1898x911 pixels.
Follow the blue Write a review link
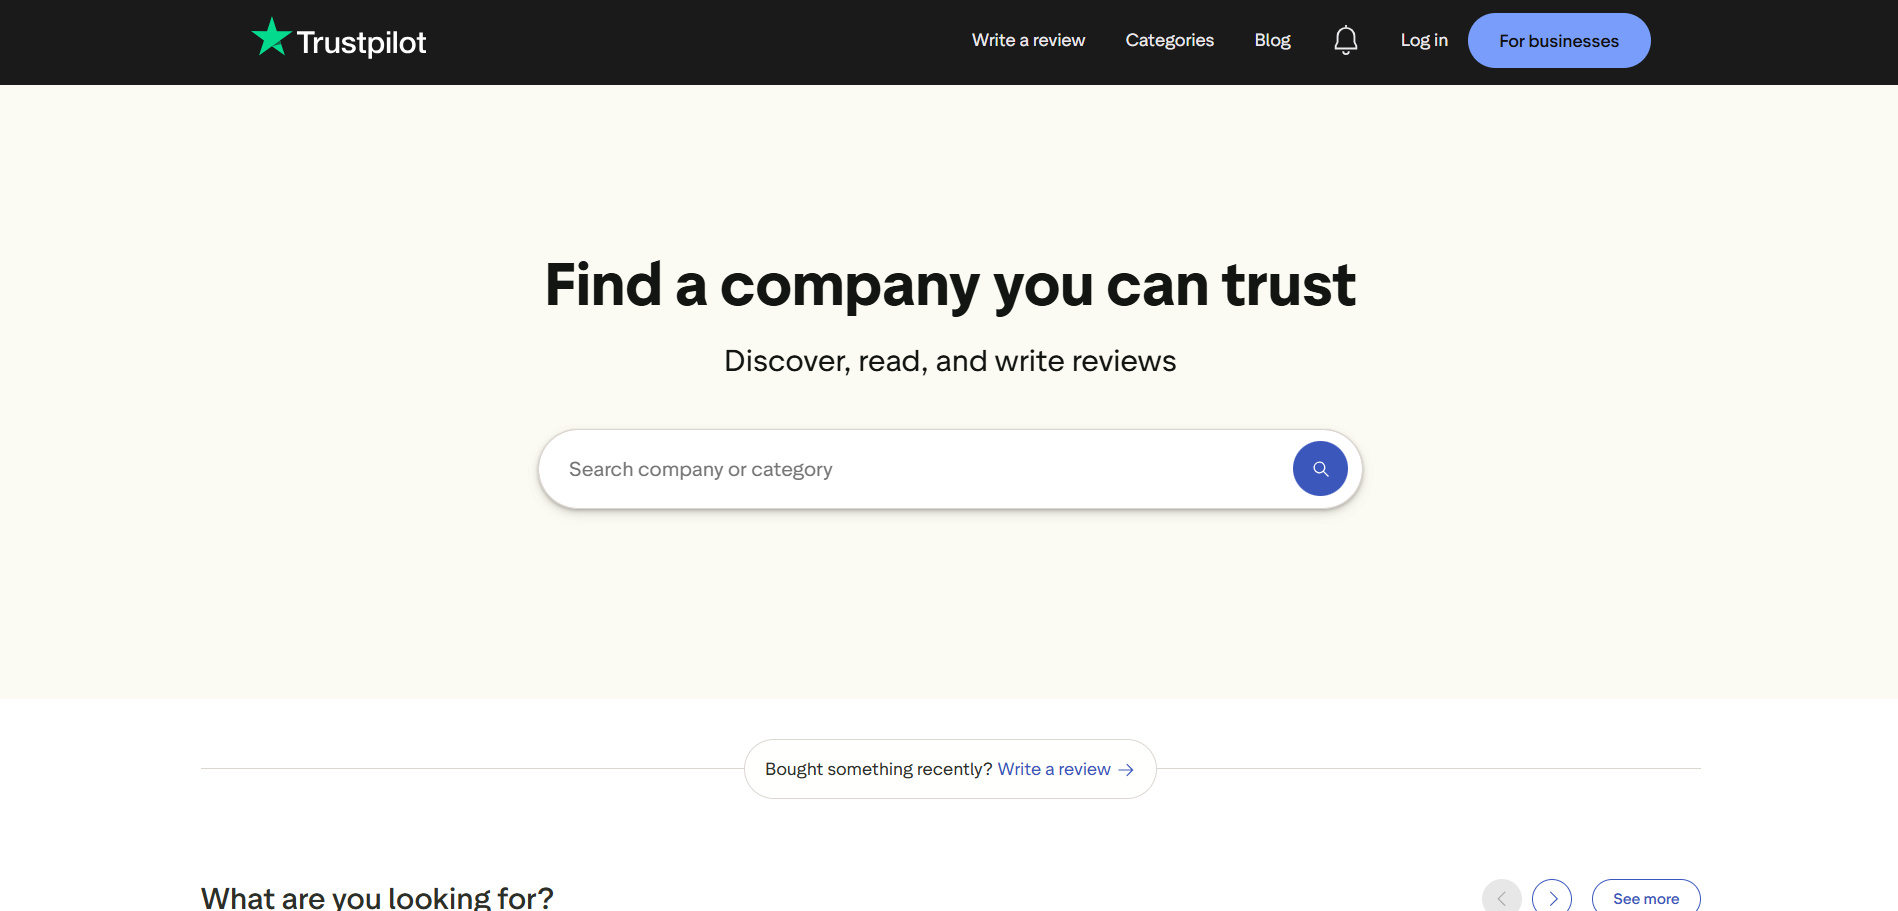1054,769
